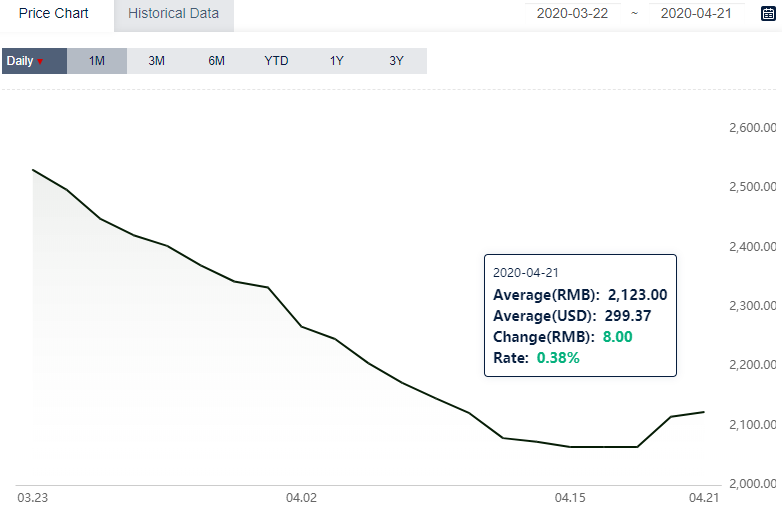
Task: Switch to the YTD range
Action: tap(276, 61)
